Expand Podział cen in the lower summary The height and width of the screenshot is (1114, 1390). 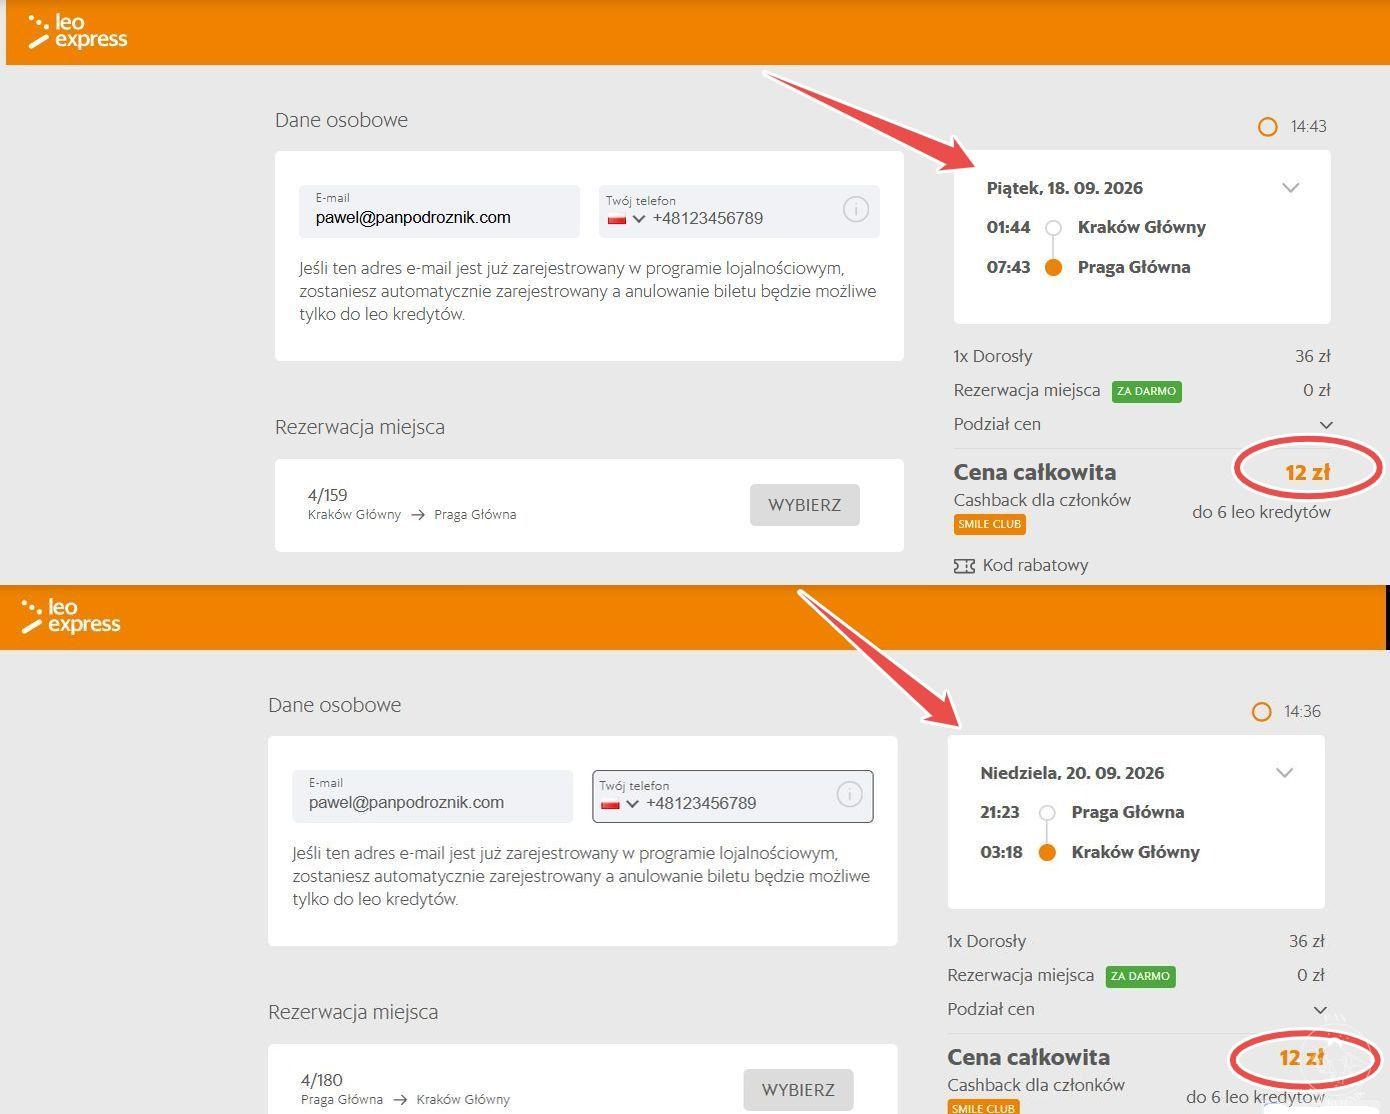(x=1320, y=1010)
